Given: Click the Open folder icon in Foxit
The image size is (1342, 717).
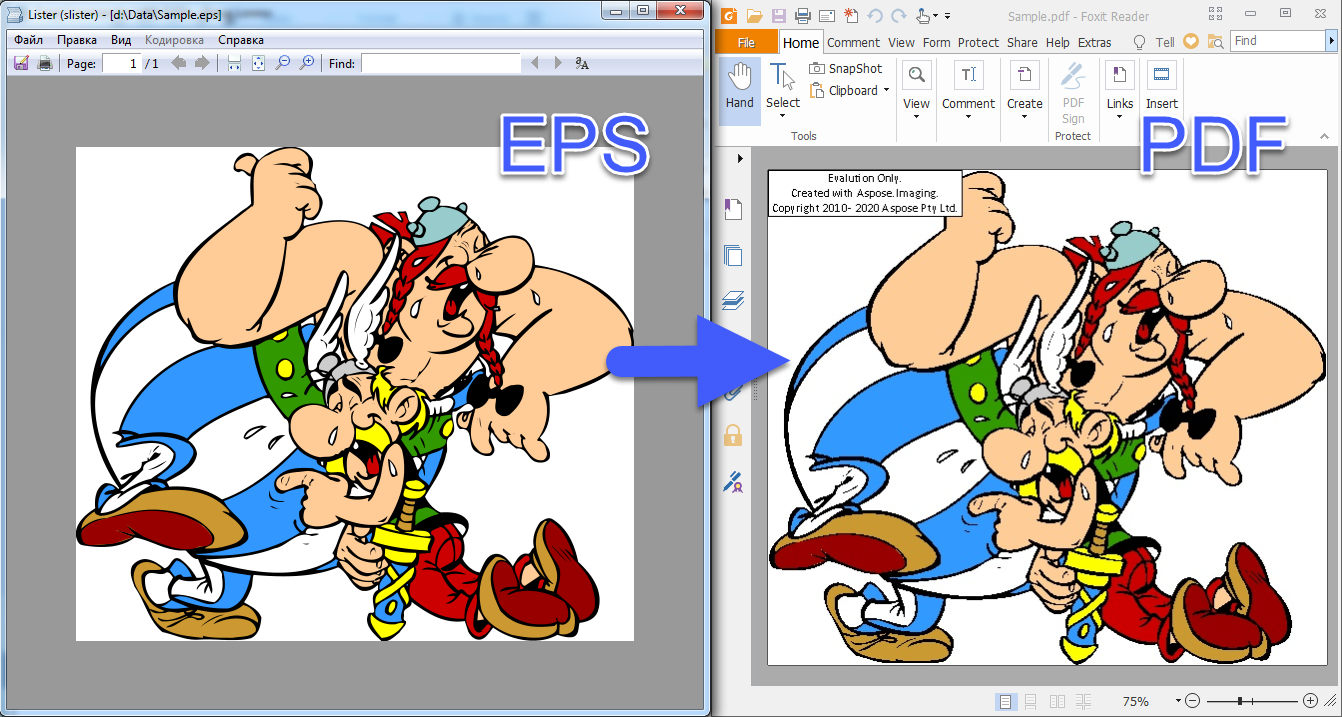Looking at the screenshot, I should point(754,15).
